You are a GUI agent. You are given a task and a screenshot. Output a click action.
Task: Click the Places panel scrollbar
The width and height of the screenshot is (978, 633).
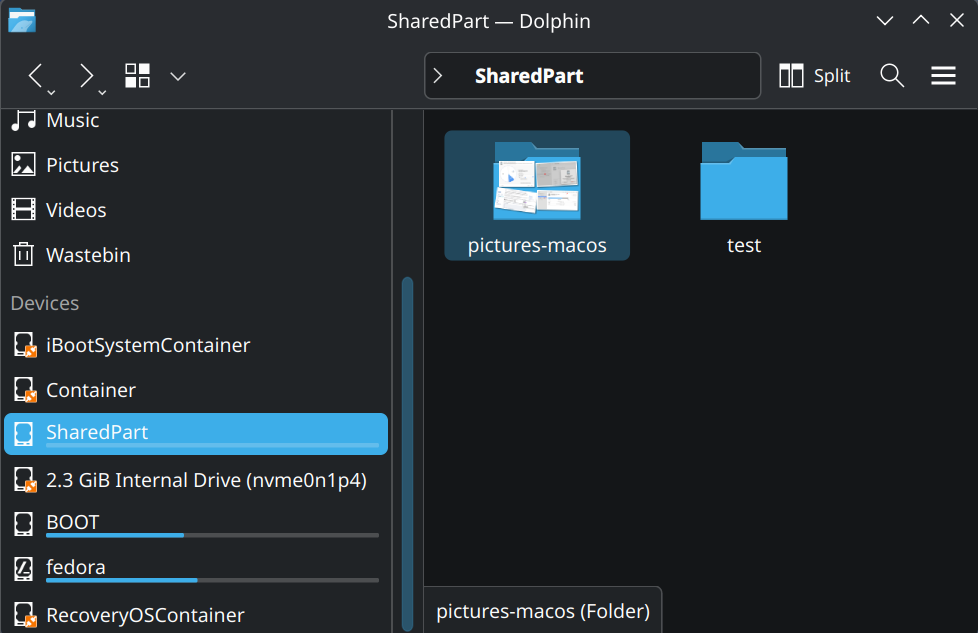[408, 454]
